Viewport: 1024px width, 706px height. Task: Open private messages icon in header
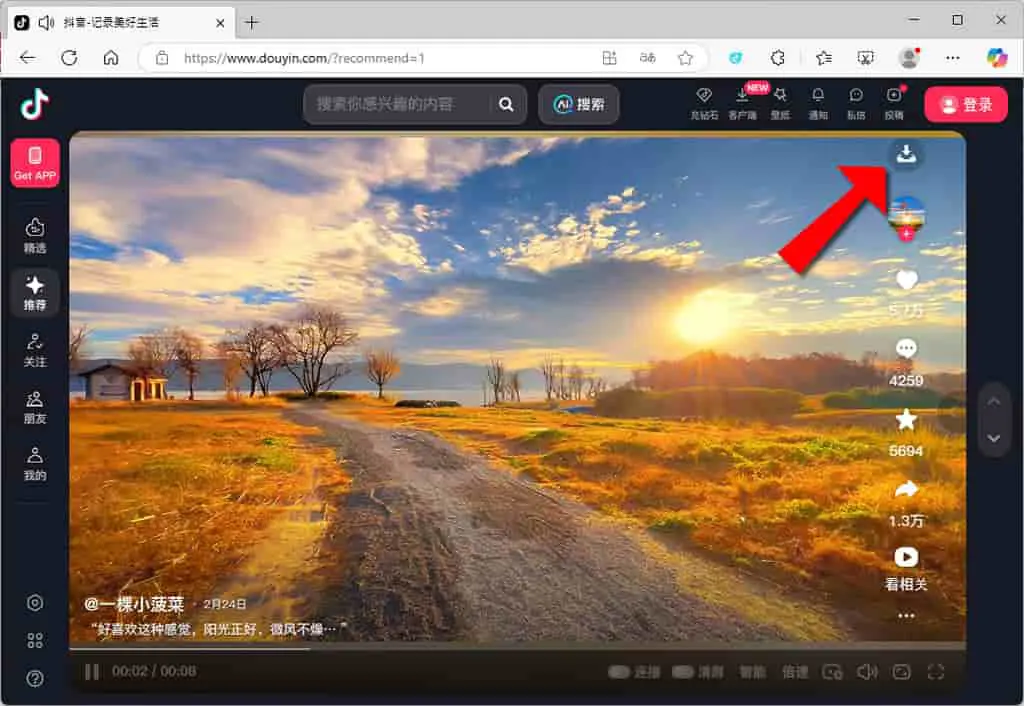tap(856, 96)
